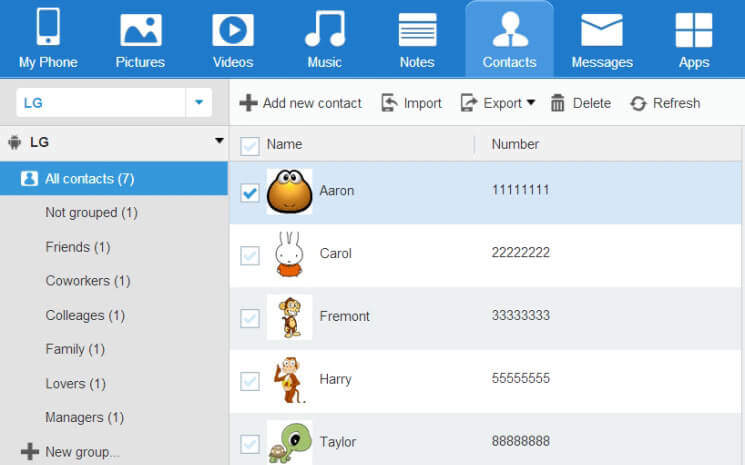This screenshot has width=745, height=465.
Task: Click the Refresh button label
Action: pos(676,103)
